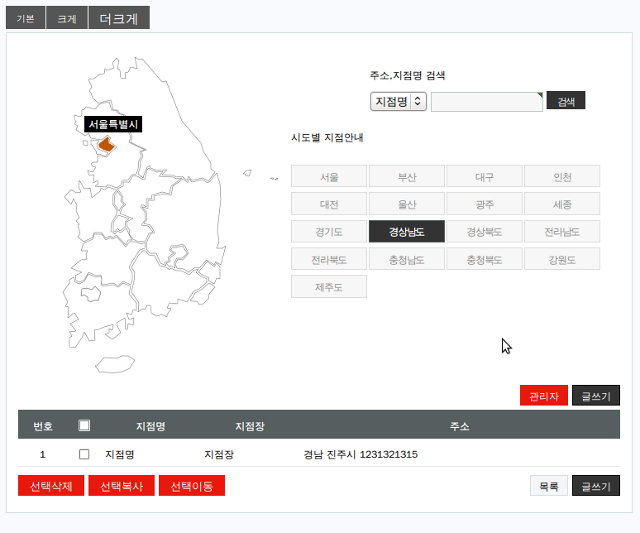Image resolution: width=640 pixels, height=533 pixels.
Task: Click the 선택삭제 delete button
Action: pyautogui.click(x=51, y=486)
